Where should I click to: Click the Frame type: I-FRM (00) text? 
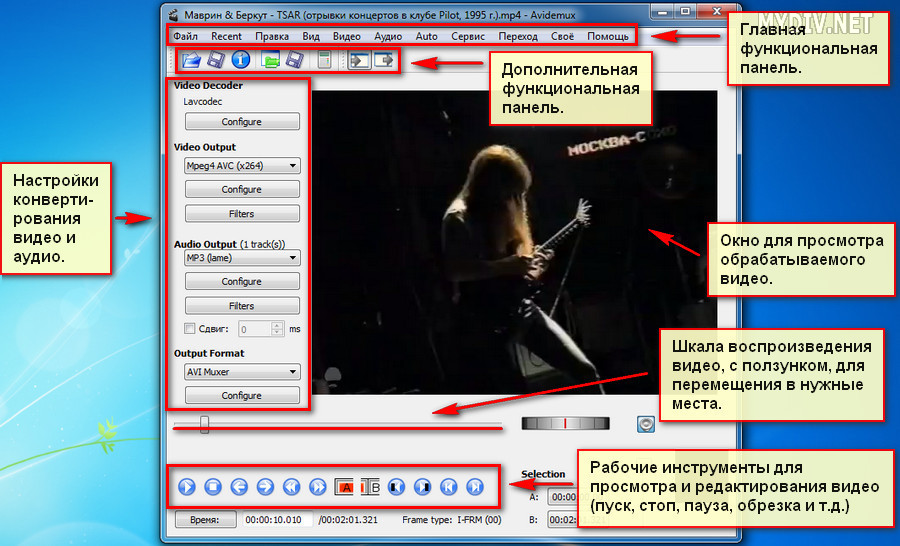click(x=452, y=520)
